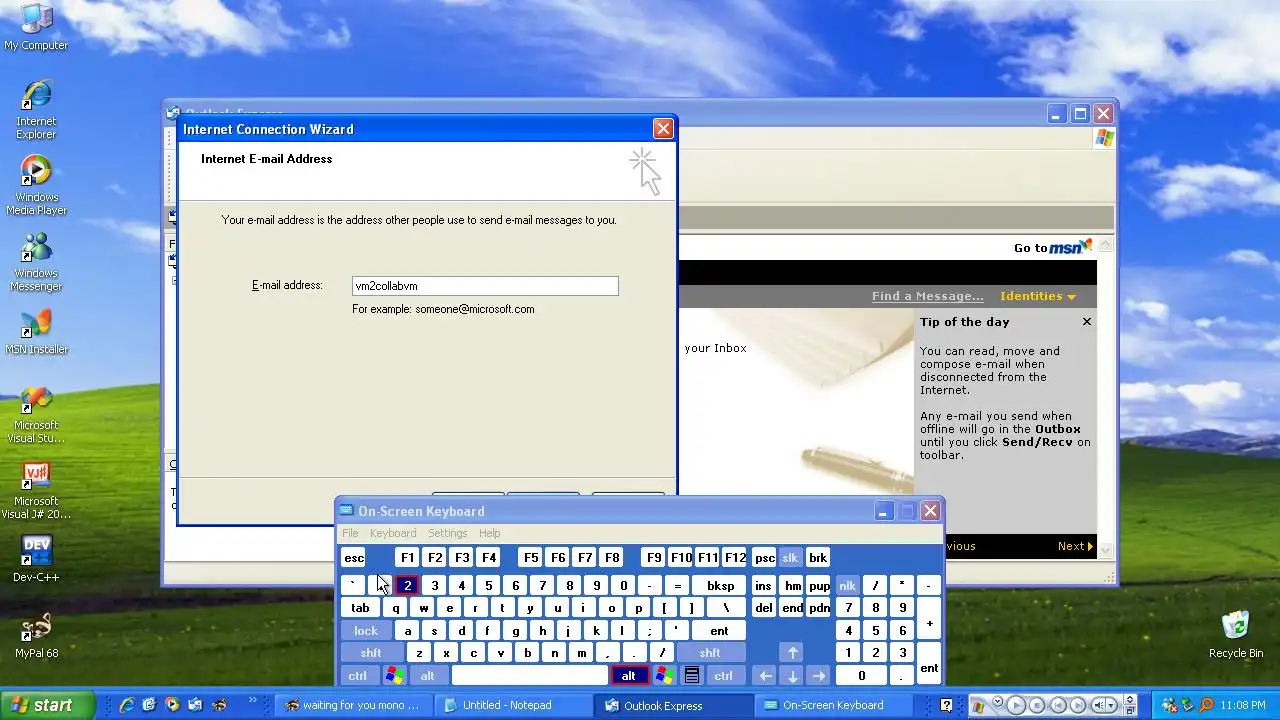Screen dimensions: 1280x720
Task: Select the Microsoft Visual J# desktop shortcut
Action: click(x=36, y=490)
